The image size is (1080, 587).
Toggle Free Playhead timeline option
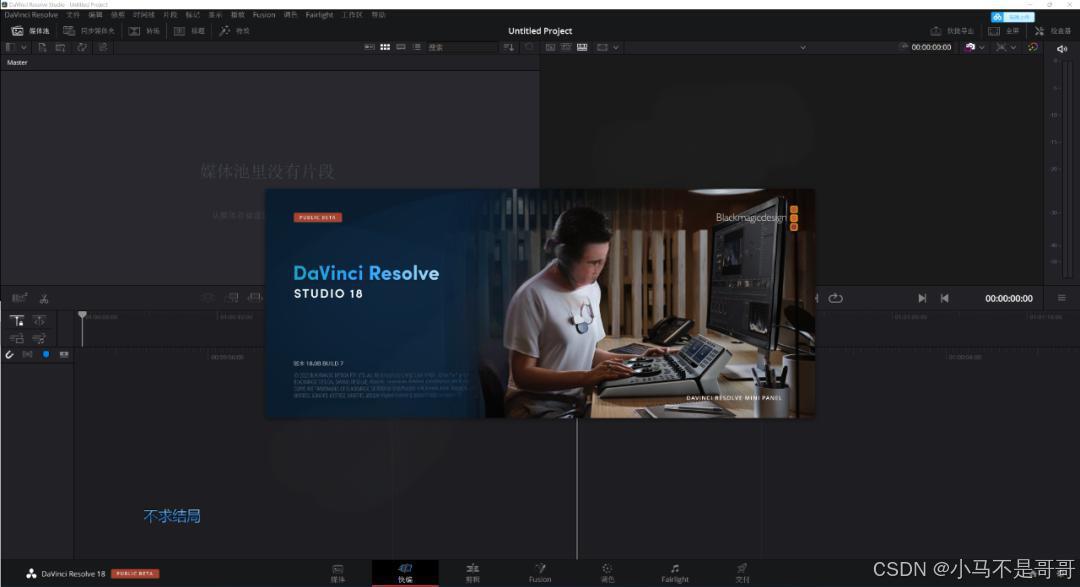tap(39, 320)
